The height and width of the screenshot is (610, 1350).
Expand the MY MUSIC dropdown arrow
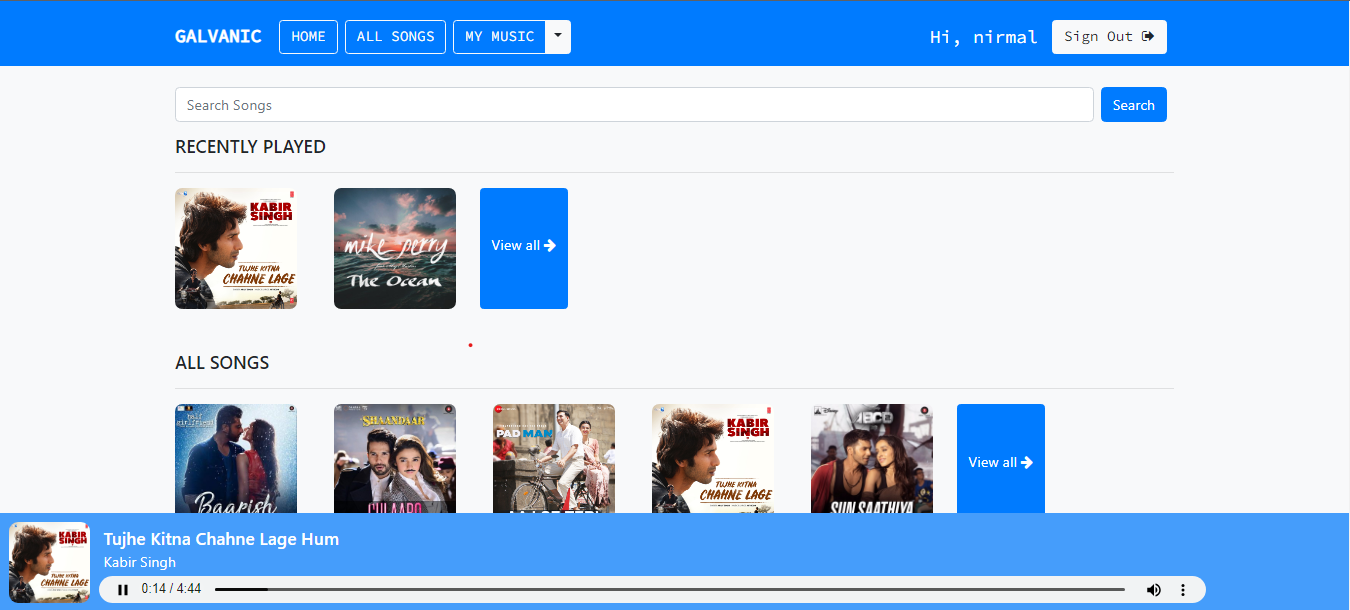(x=558, y=37)
